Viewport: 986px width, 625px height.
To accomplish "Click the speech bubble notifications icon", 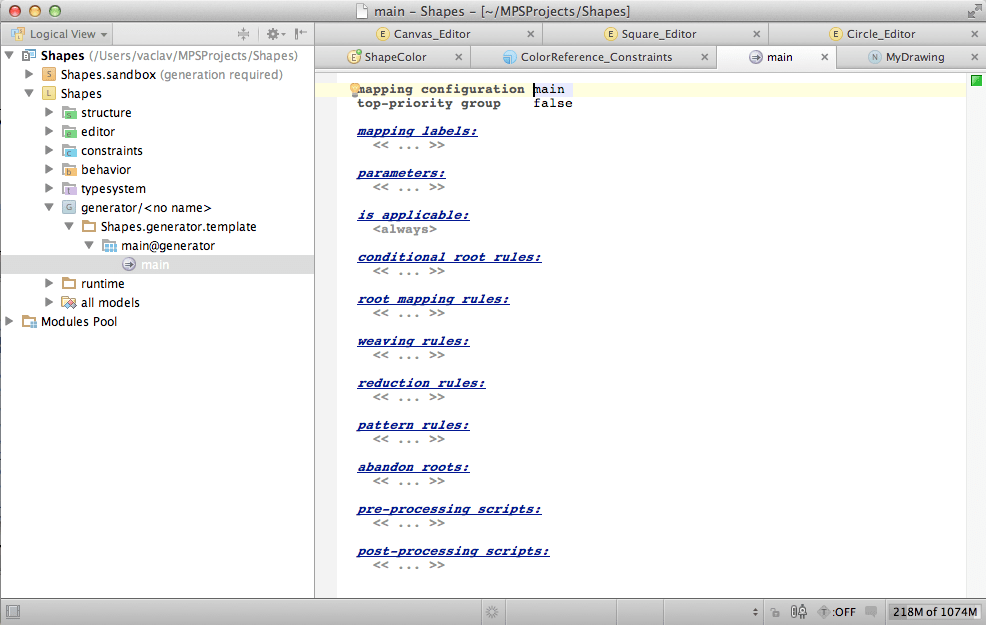I will coord(871,612).
